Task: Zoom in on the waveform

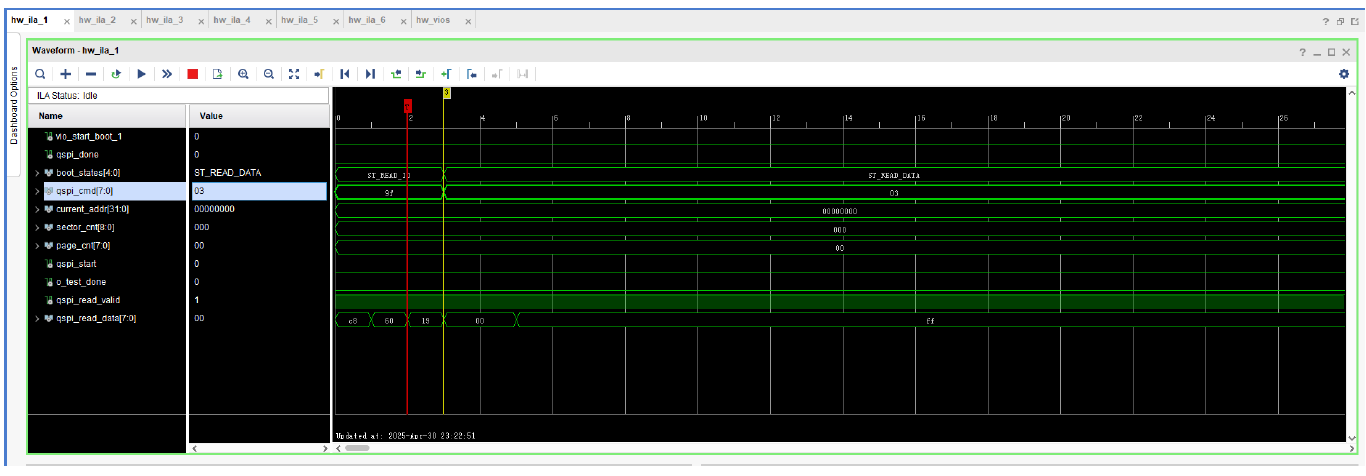Action: click(x=243, y=74)
